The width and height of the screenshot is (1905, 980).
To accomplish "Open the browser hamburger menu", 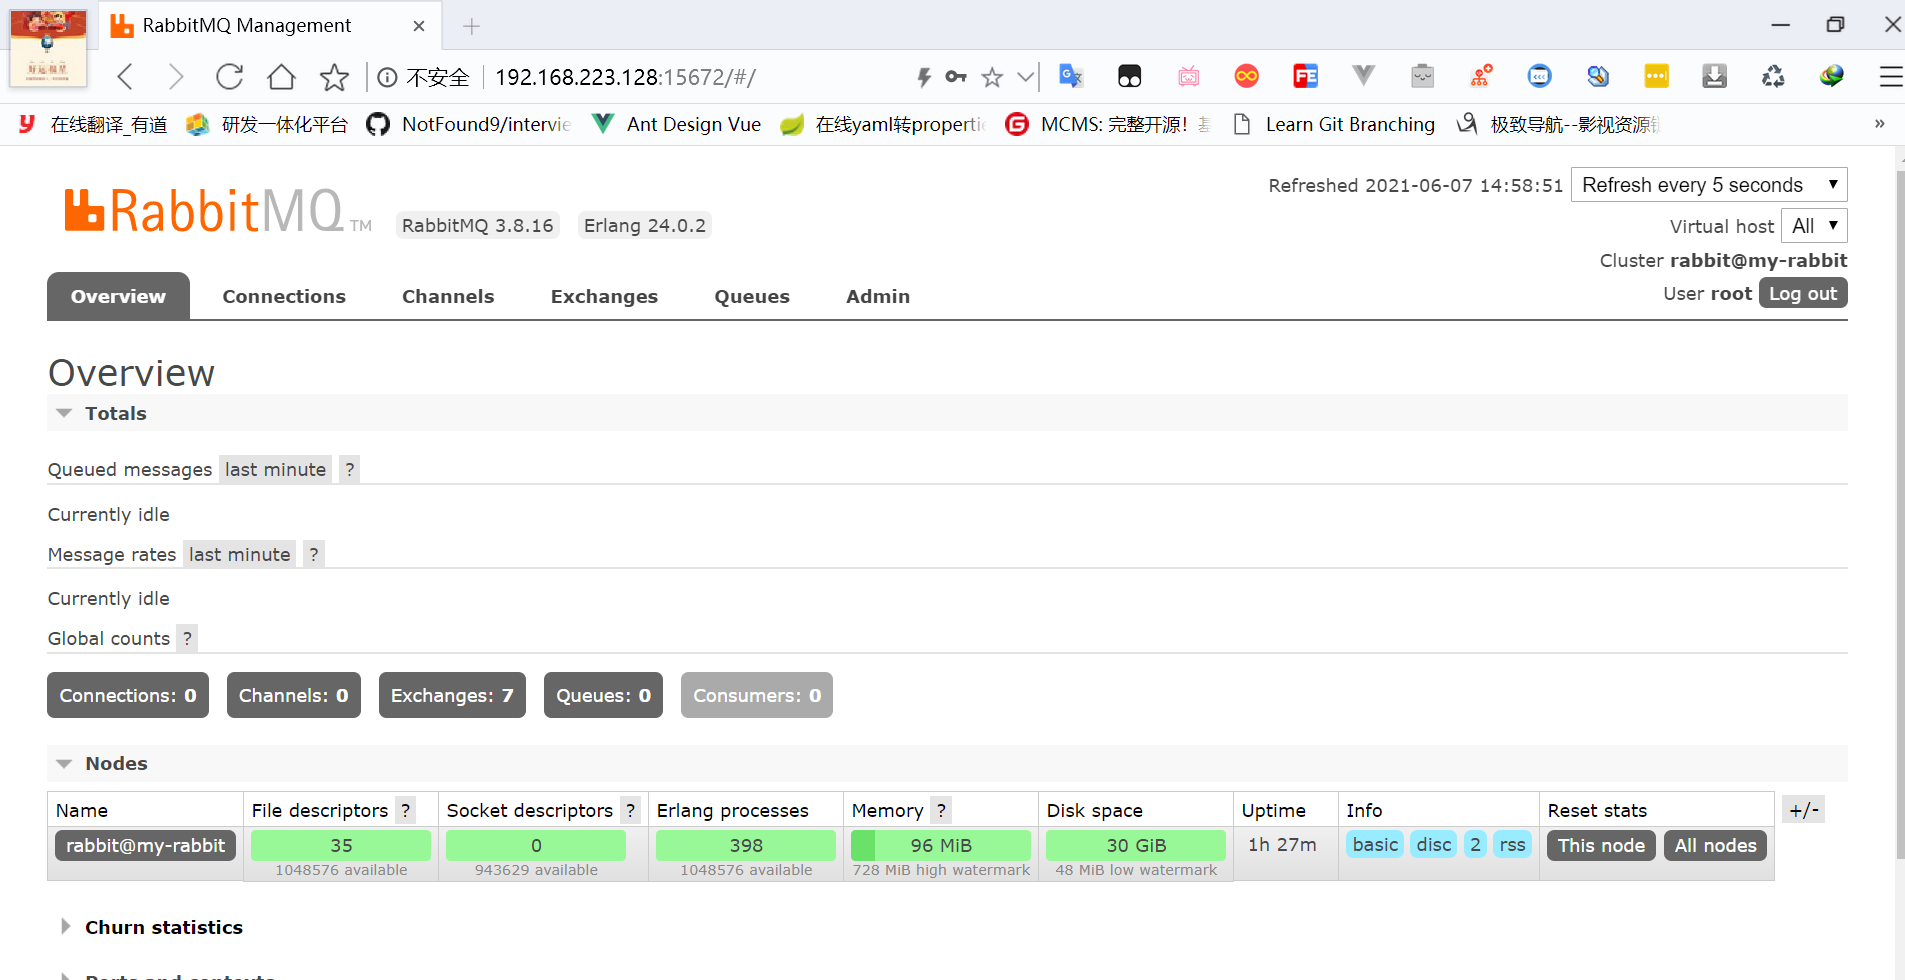I will (1890, 76).
